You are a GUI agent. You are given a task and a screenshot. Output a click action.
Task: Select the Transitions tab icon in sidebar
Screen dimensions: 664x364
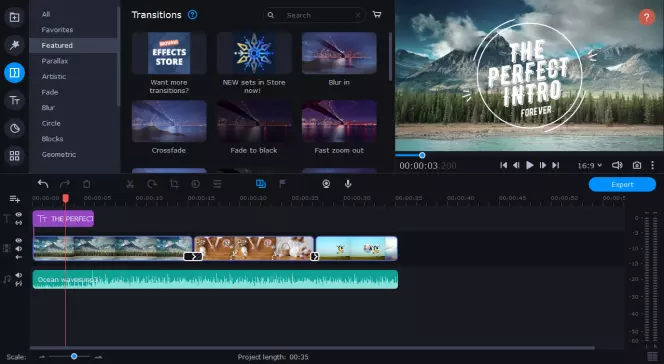point(14,73)
